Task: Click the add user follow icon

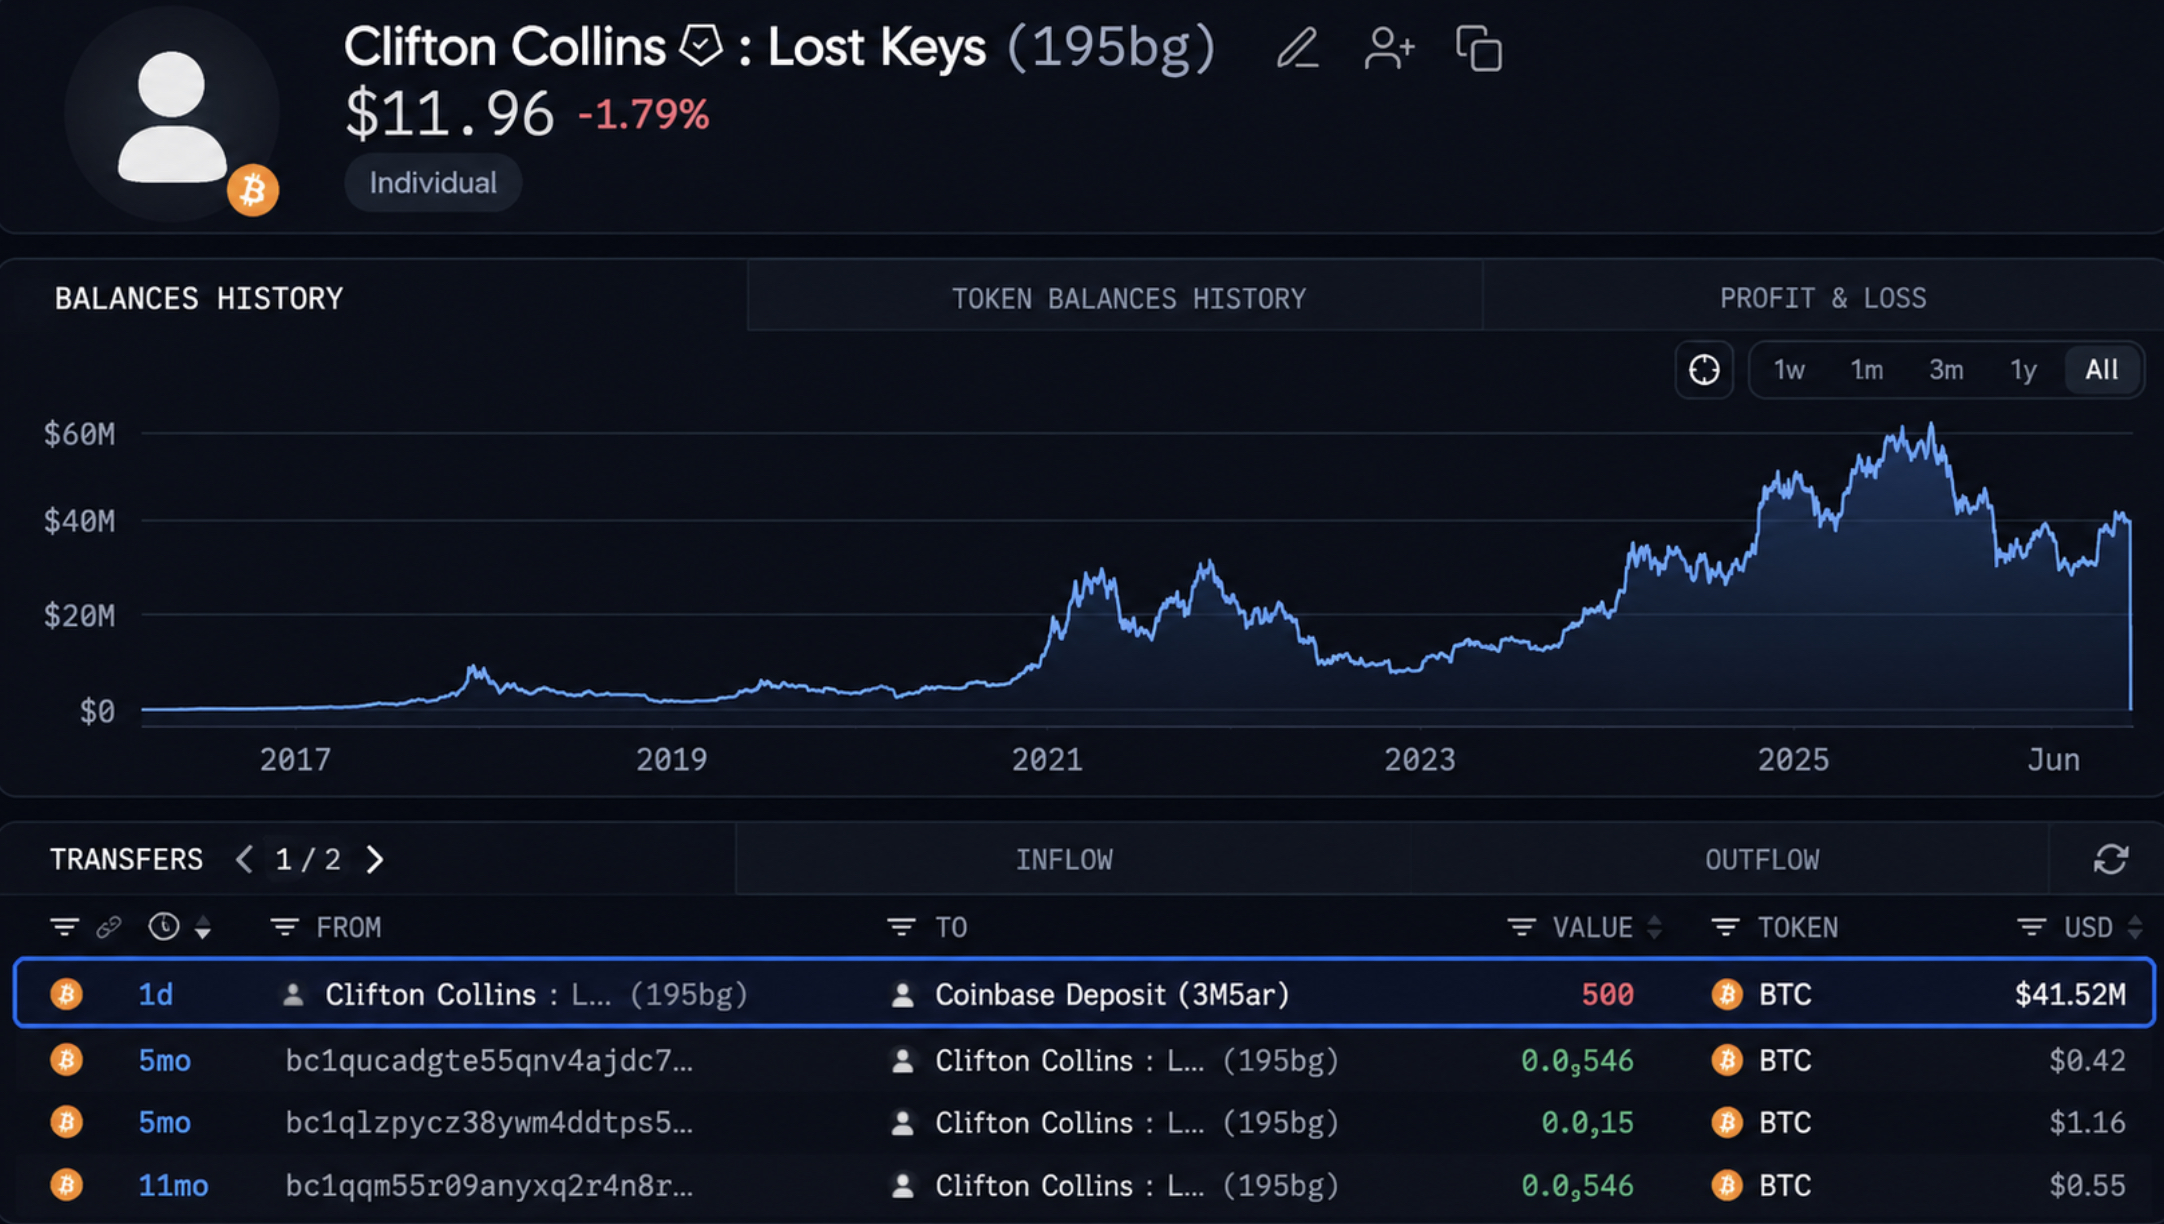Action: pyautogui.click(x=1389, y=48)
